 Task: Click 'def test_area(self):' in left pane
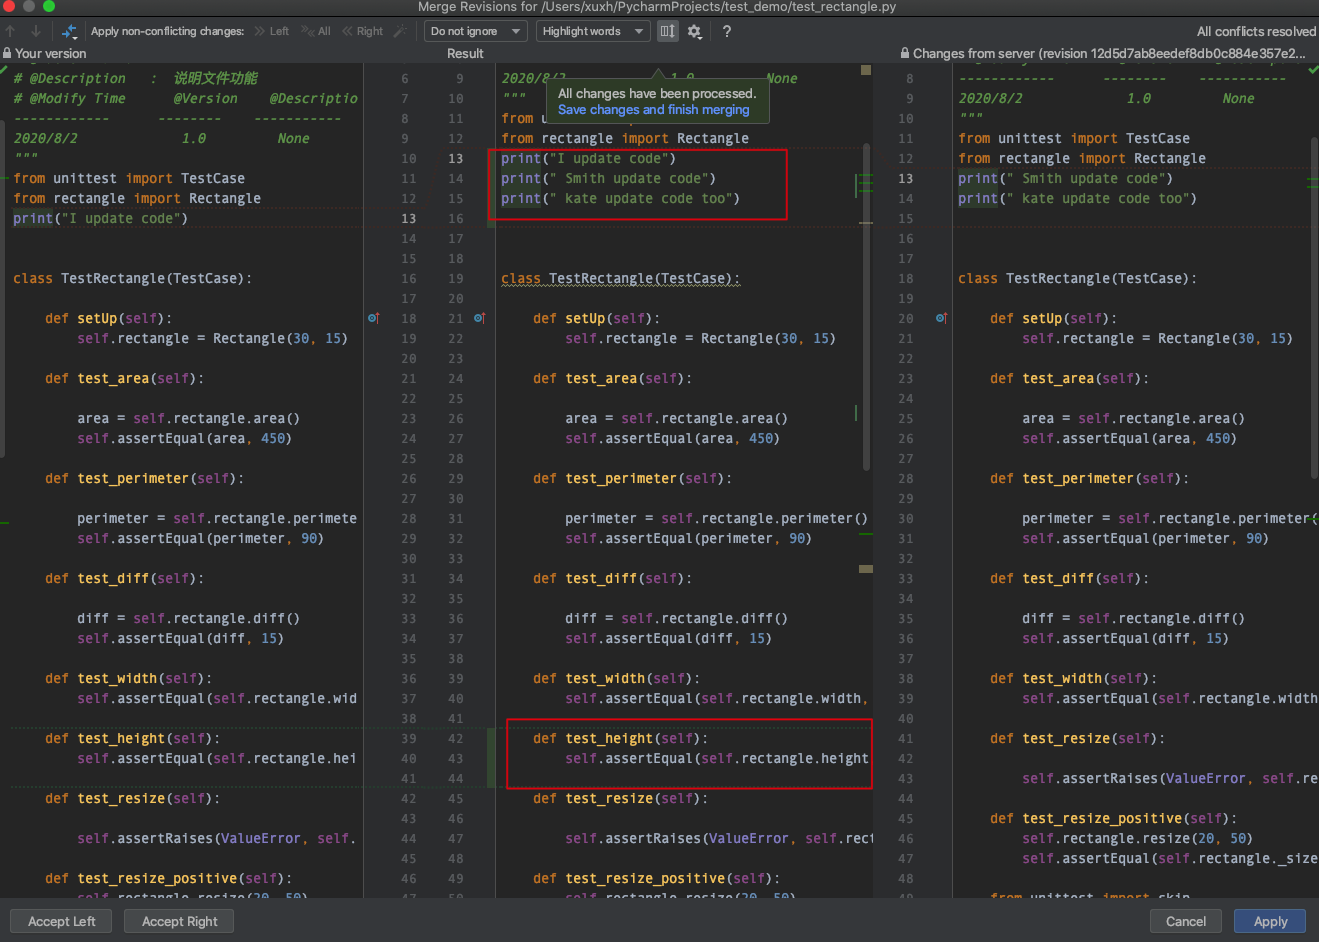point(124,378)
